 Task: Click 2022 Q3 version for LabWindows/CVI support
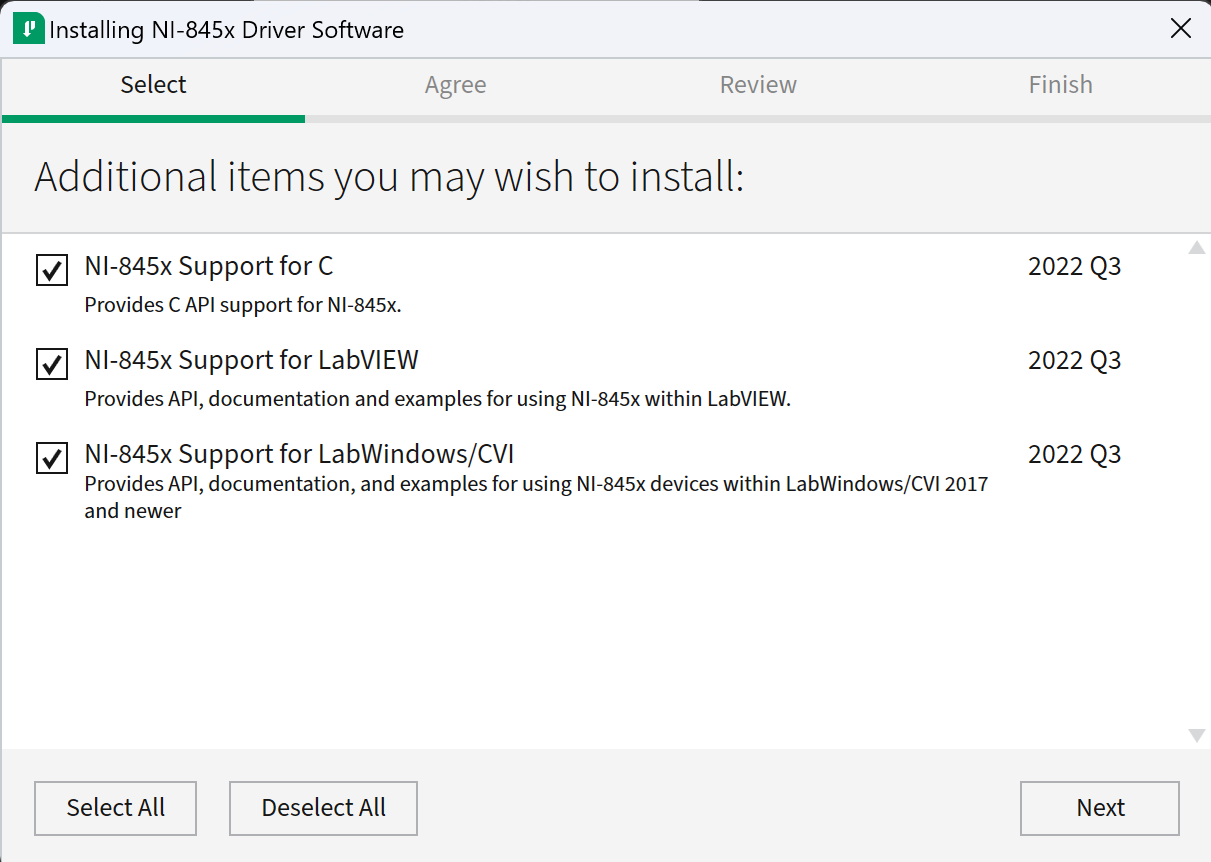(1075, 454)
